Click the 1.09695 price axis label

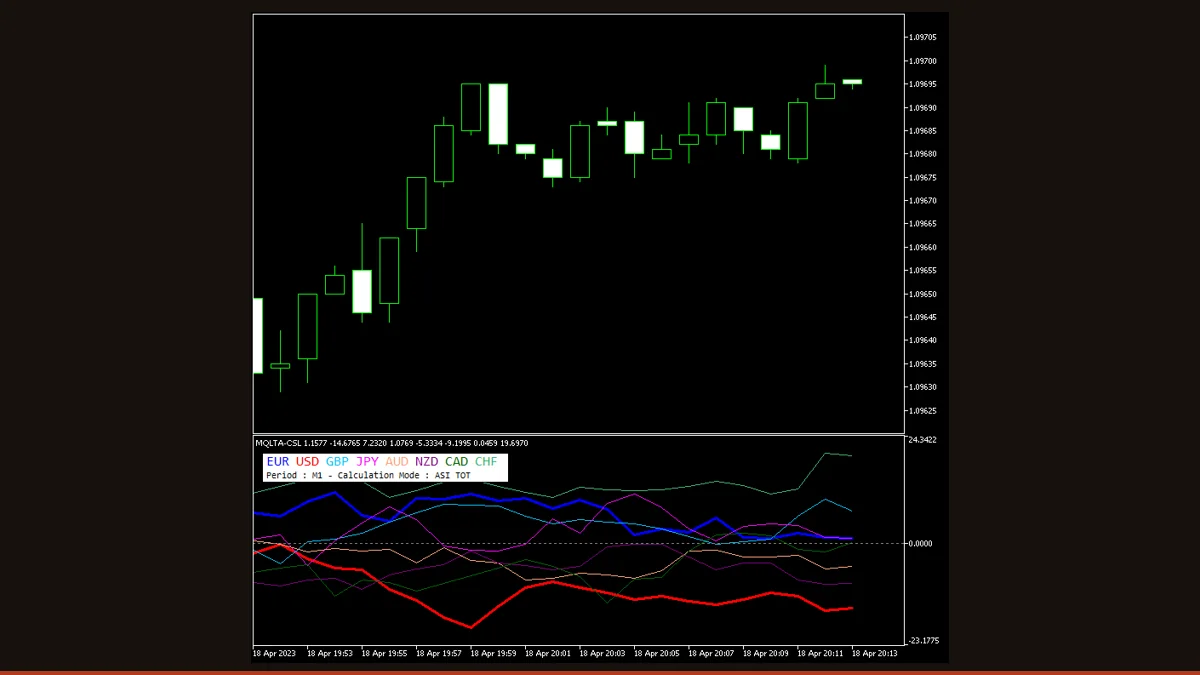click(x=923, y=84)
